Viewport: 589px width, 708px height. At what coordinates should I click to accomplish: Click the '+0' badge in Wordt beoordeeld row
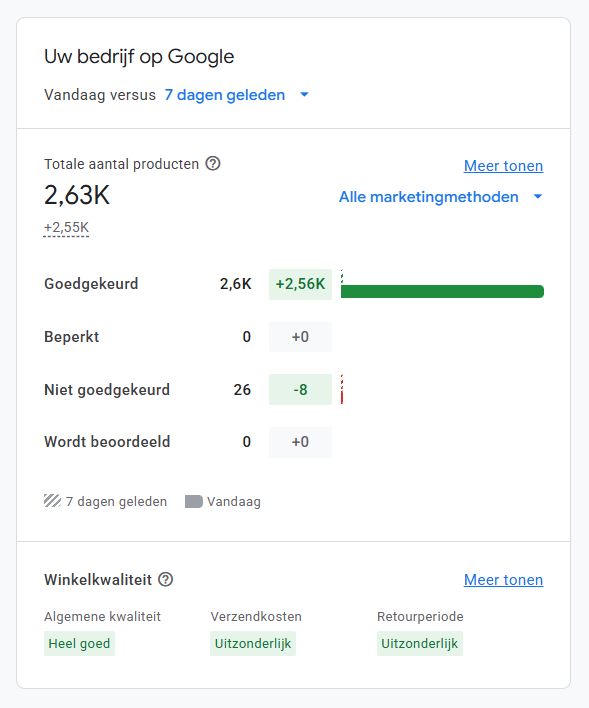[300, 442]
